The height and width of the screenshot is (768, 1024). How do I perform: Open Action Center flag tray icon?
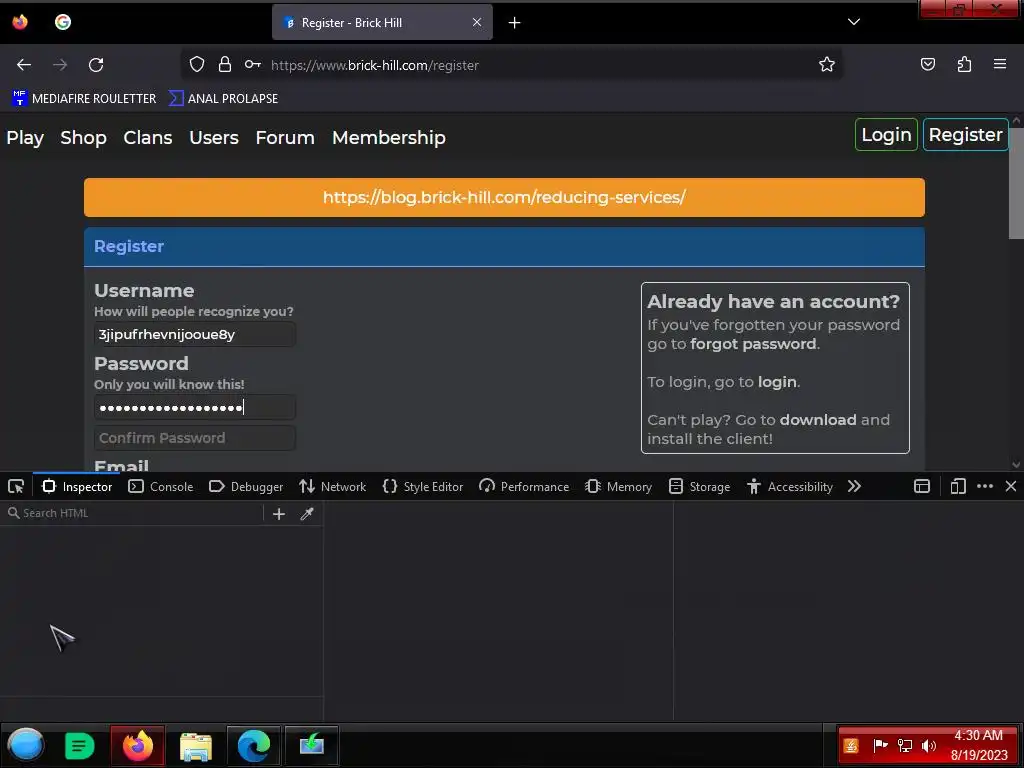880,746
